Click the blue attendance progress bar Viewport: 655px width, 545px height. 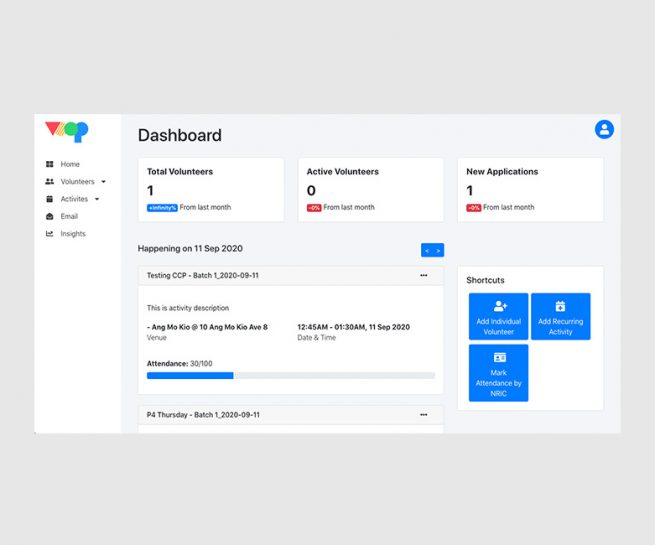coord(190,375)
